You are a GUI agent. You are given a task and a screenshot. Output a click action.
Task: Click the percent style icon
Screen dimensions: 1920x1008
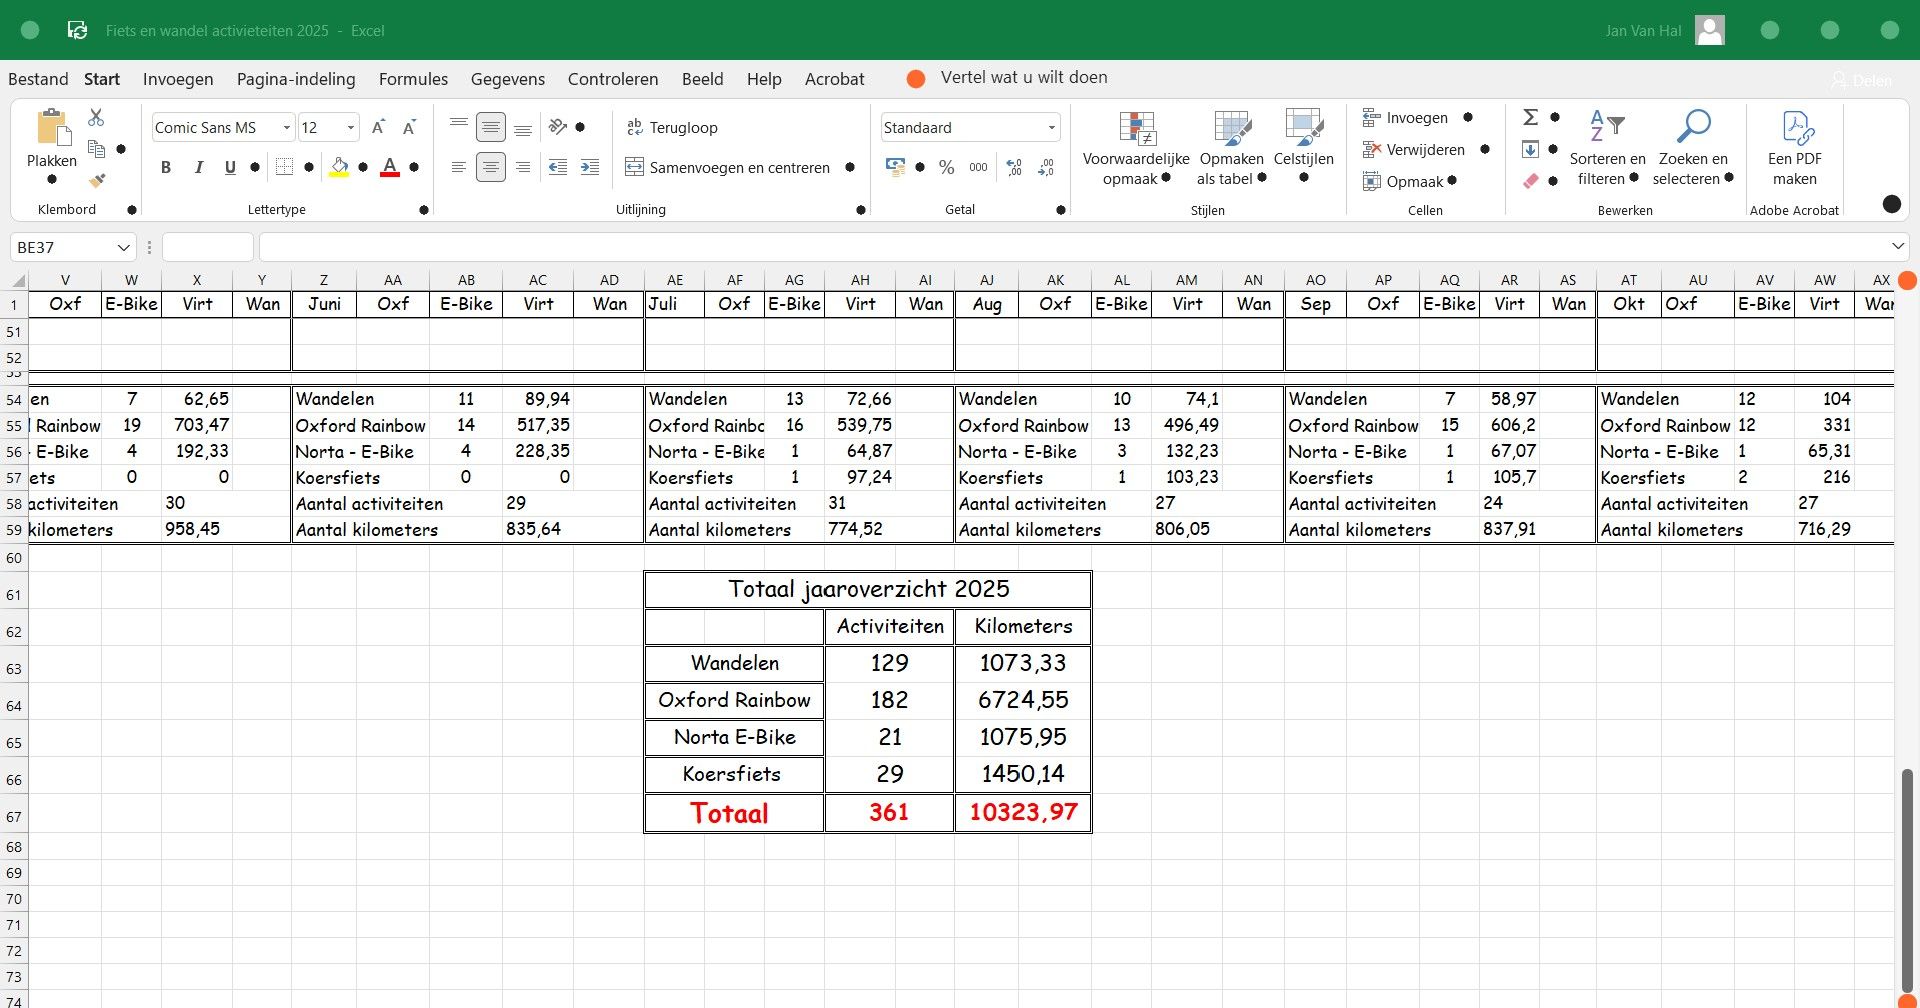point(946,168)
